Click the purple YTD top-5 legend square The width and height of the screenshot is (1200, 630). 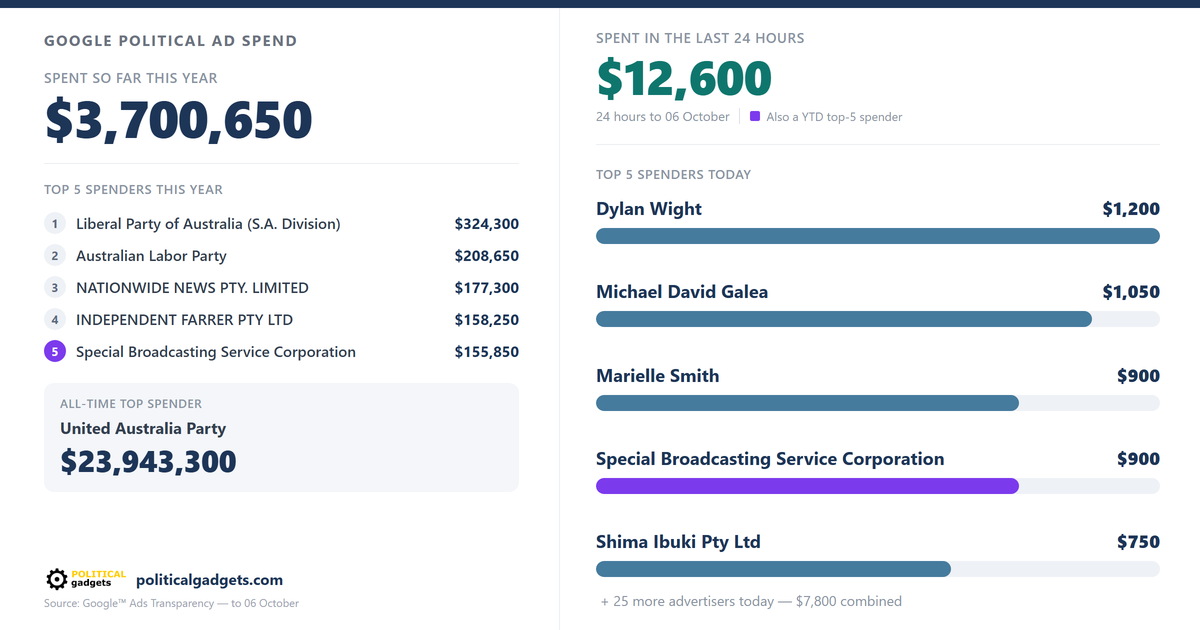pos(755,116)
